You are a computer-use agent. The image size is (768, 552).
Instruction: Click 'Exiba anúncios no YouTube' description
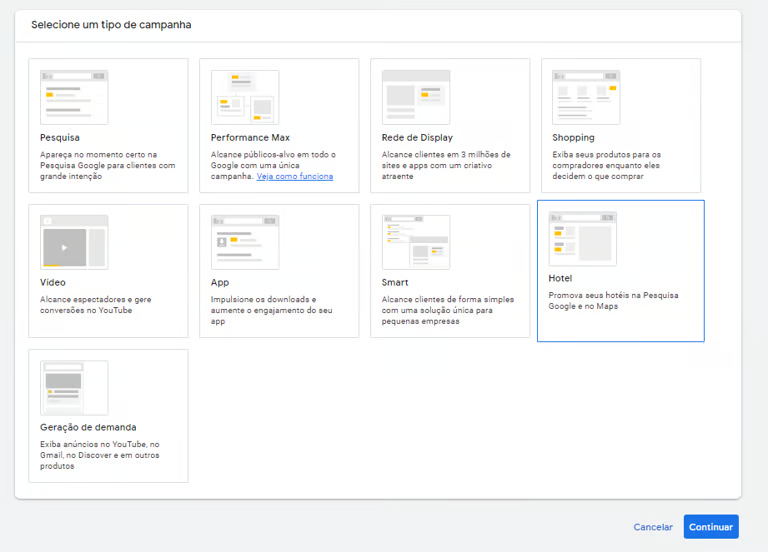100,455
